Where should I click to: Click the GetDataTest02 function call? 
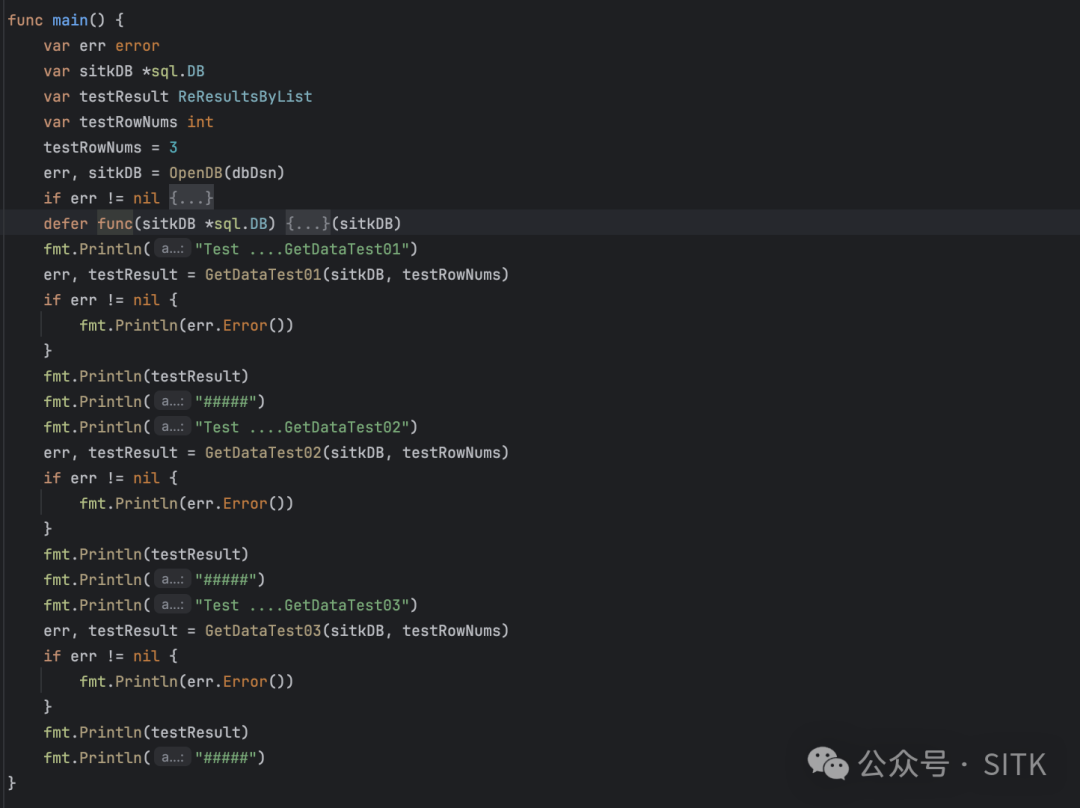click(x=263, y=452)
